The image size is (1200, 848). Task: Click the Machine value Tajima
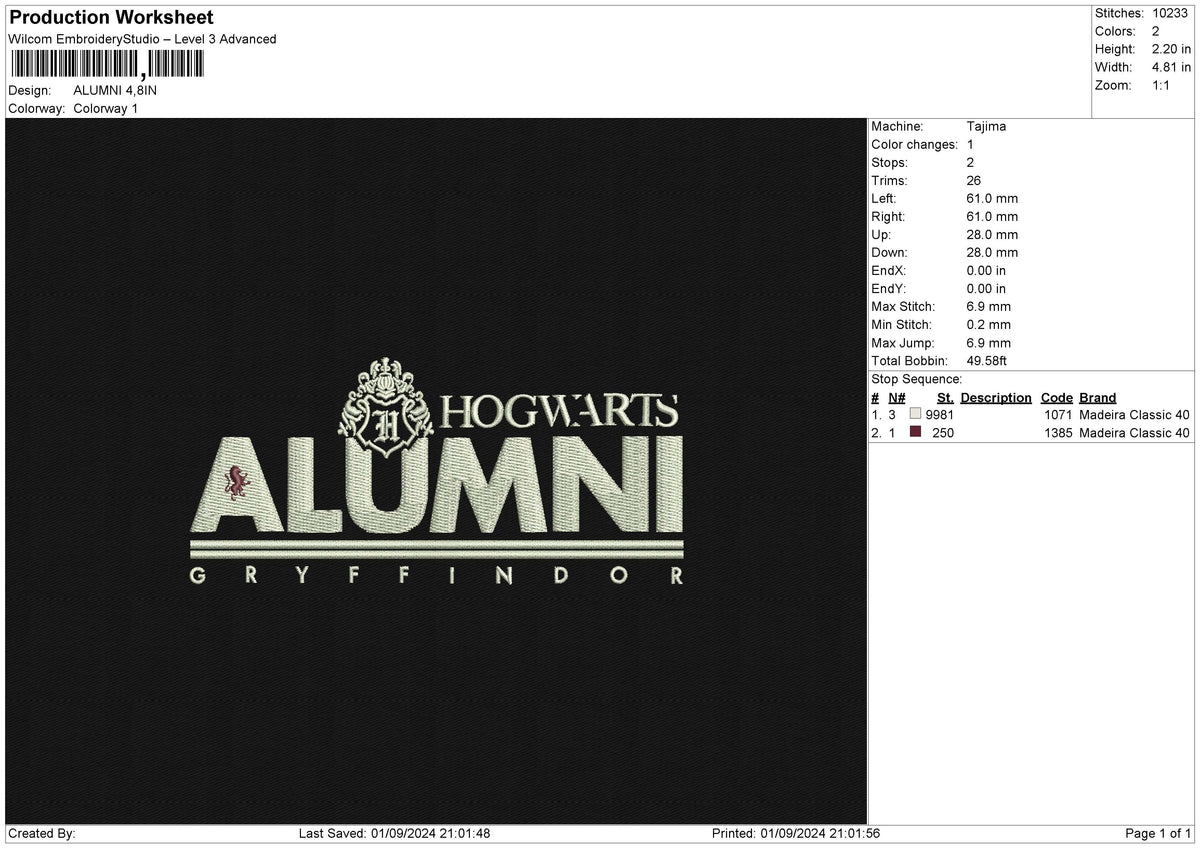(x=986, y=126)
